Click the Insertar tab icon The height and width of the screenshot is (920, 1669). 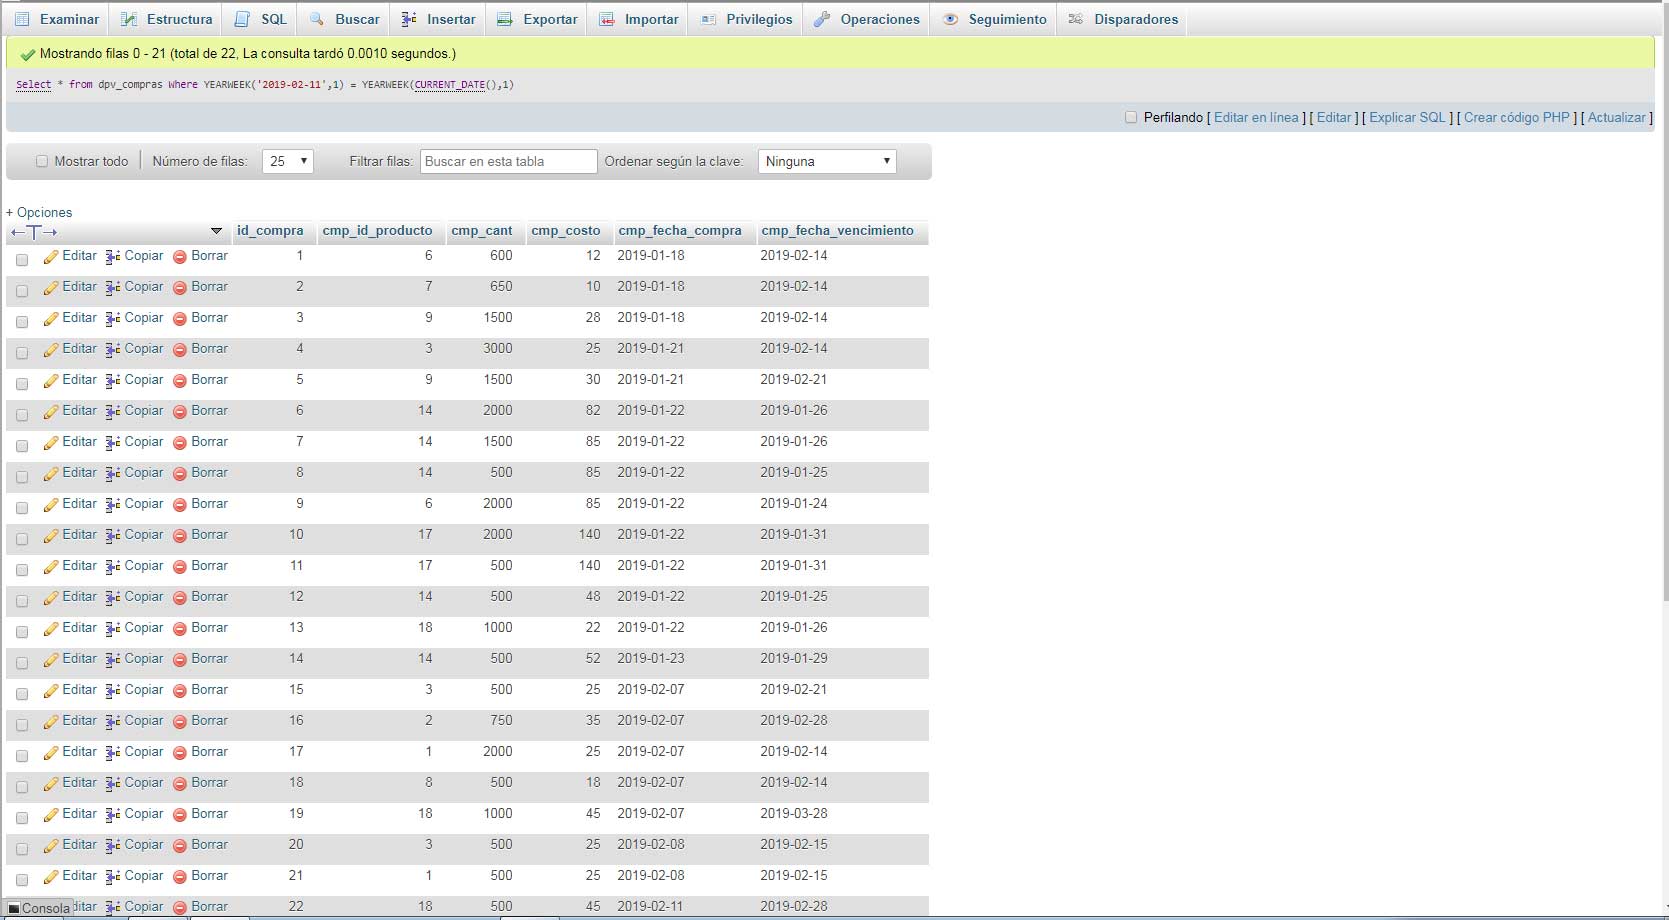click(409, 19)
